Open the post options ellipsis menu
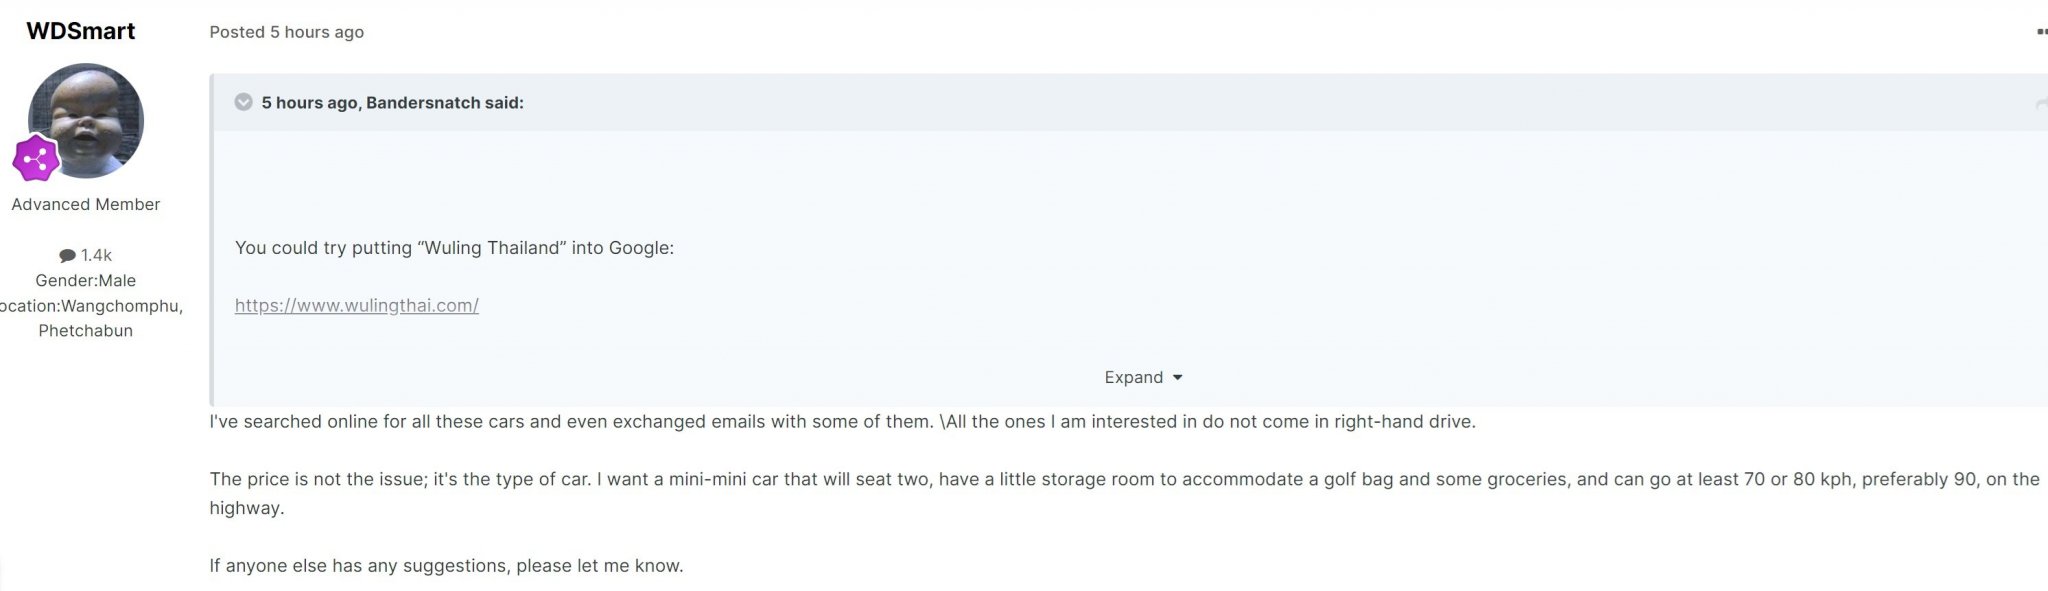This screenshot has width=2048, height=591. click(2042, 32)
